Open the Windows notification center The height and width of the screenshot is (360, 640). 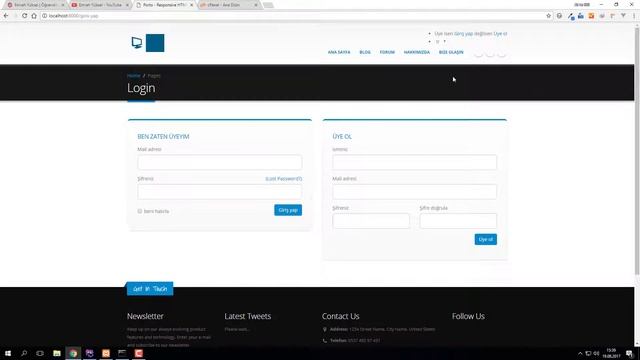pos(630,353)
